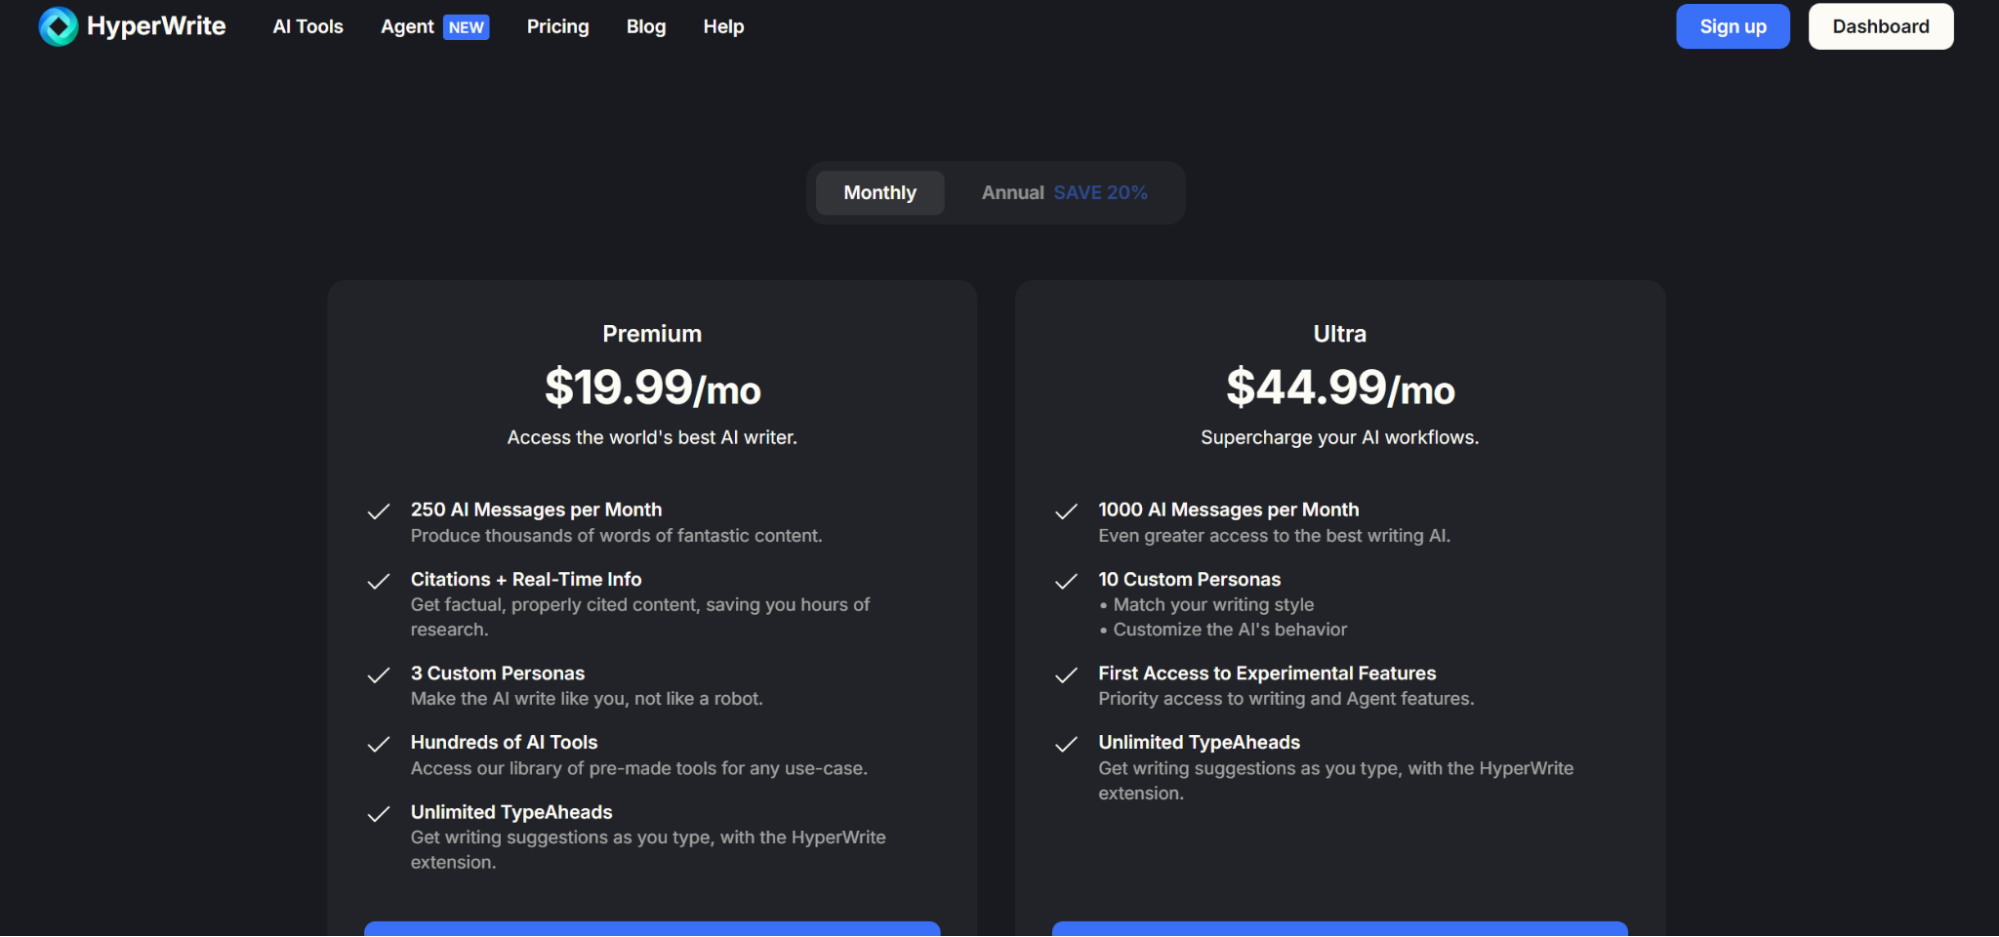Open the Help page
Screen dimensions: 1999x937
click(x=723, y=27)
